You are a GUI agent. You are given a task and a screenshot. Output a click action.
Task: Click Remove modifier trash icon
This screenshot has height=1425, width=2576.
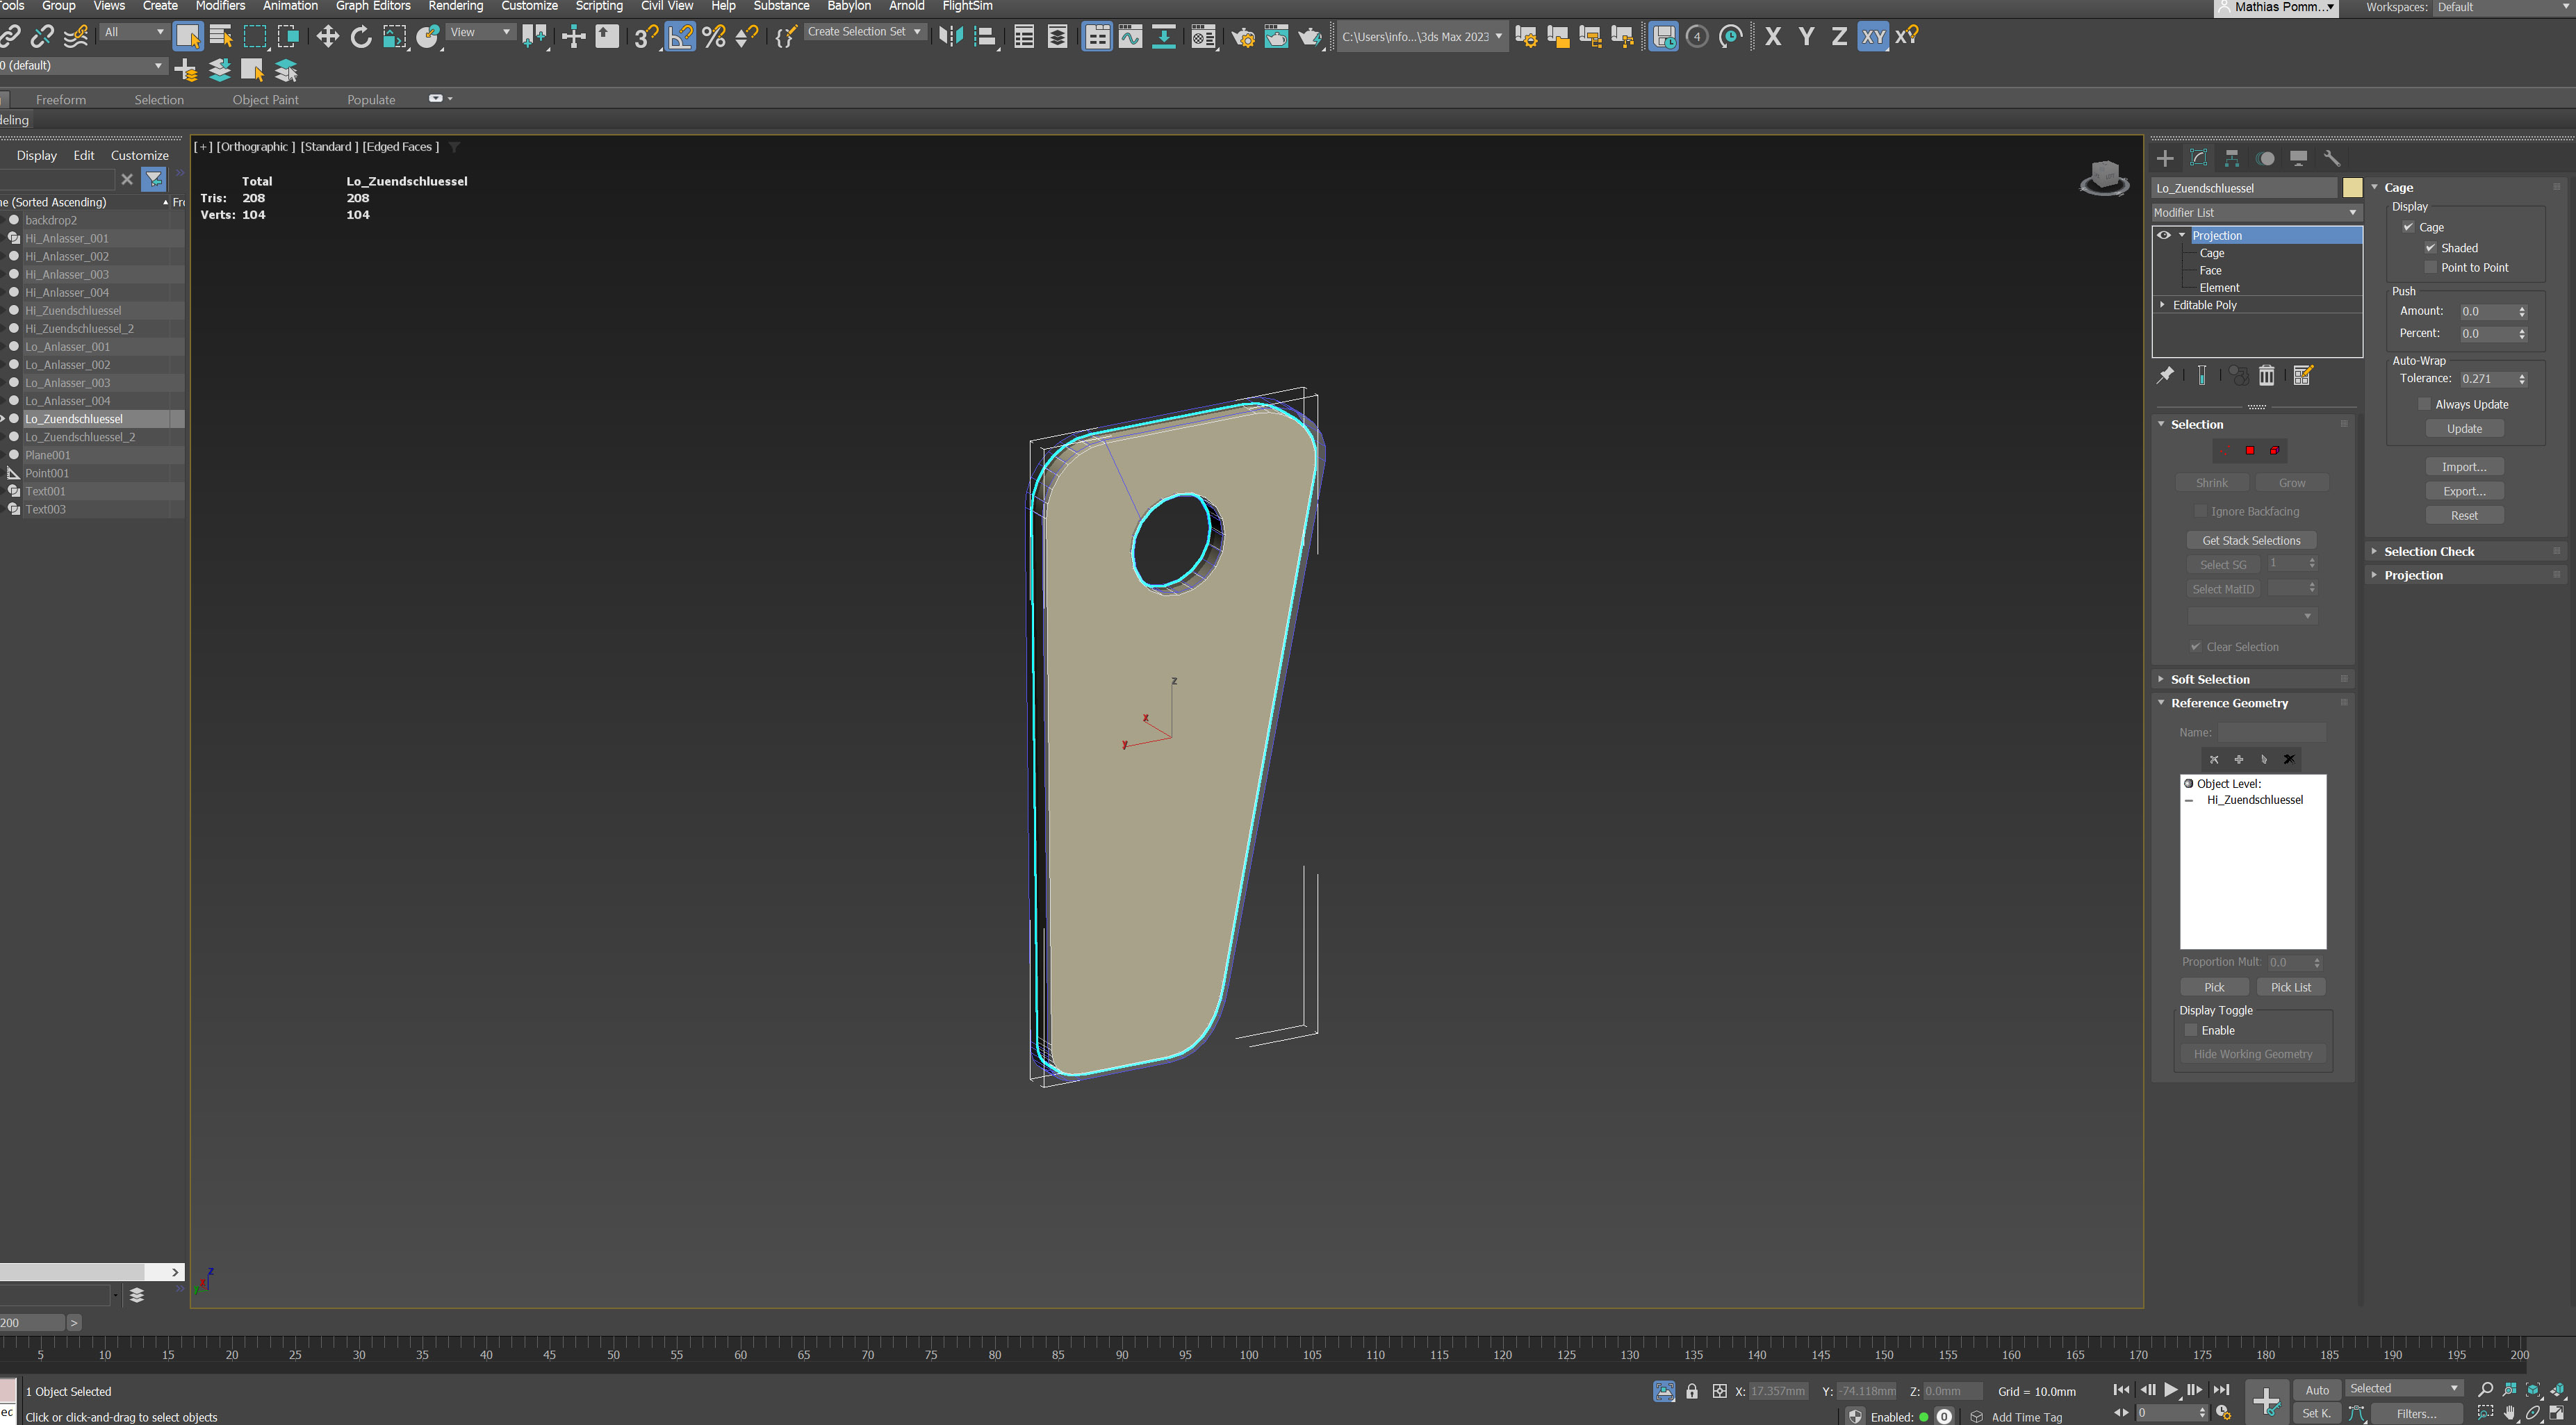2267,375
